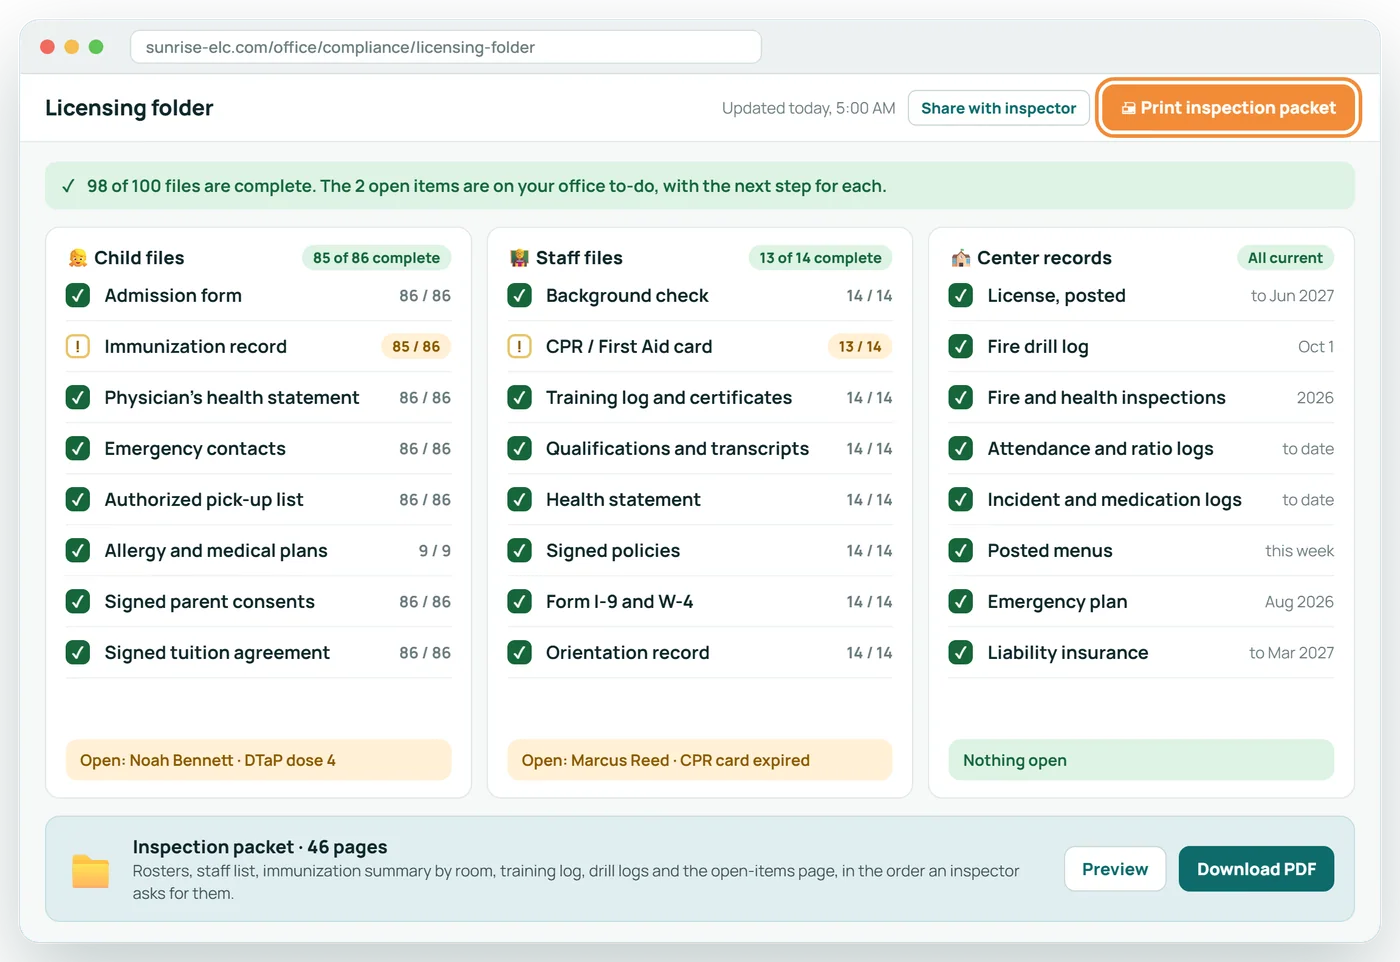1400x962 pixels.
Task: Click printer icon in Print inspection packet
Action: coord(1128,108)
